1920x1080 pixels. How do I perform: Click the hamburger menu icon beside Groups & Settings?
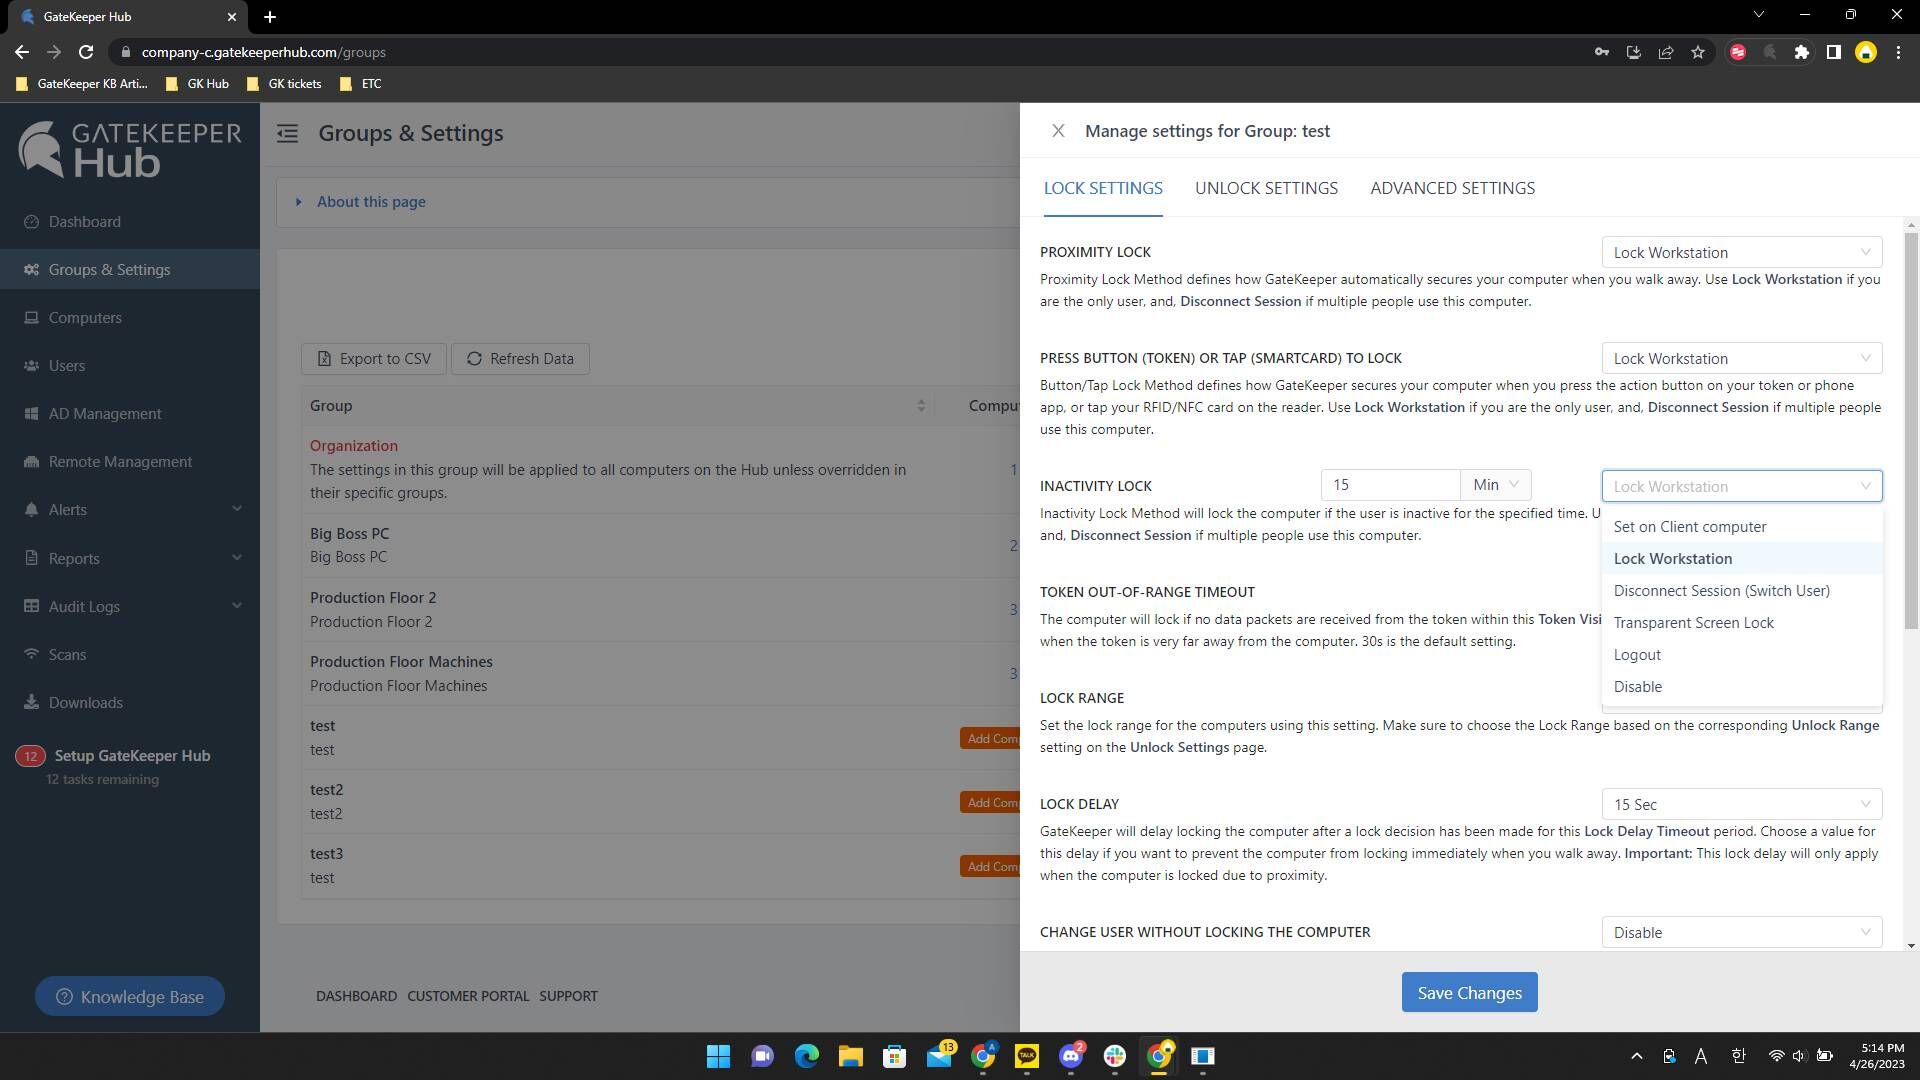[287, 133]
